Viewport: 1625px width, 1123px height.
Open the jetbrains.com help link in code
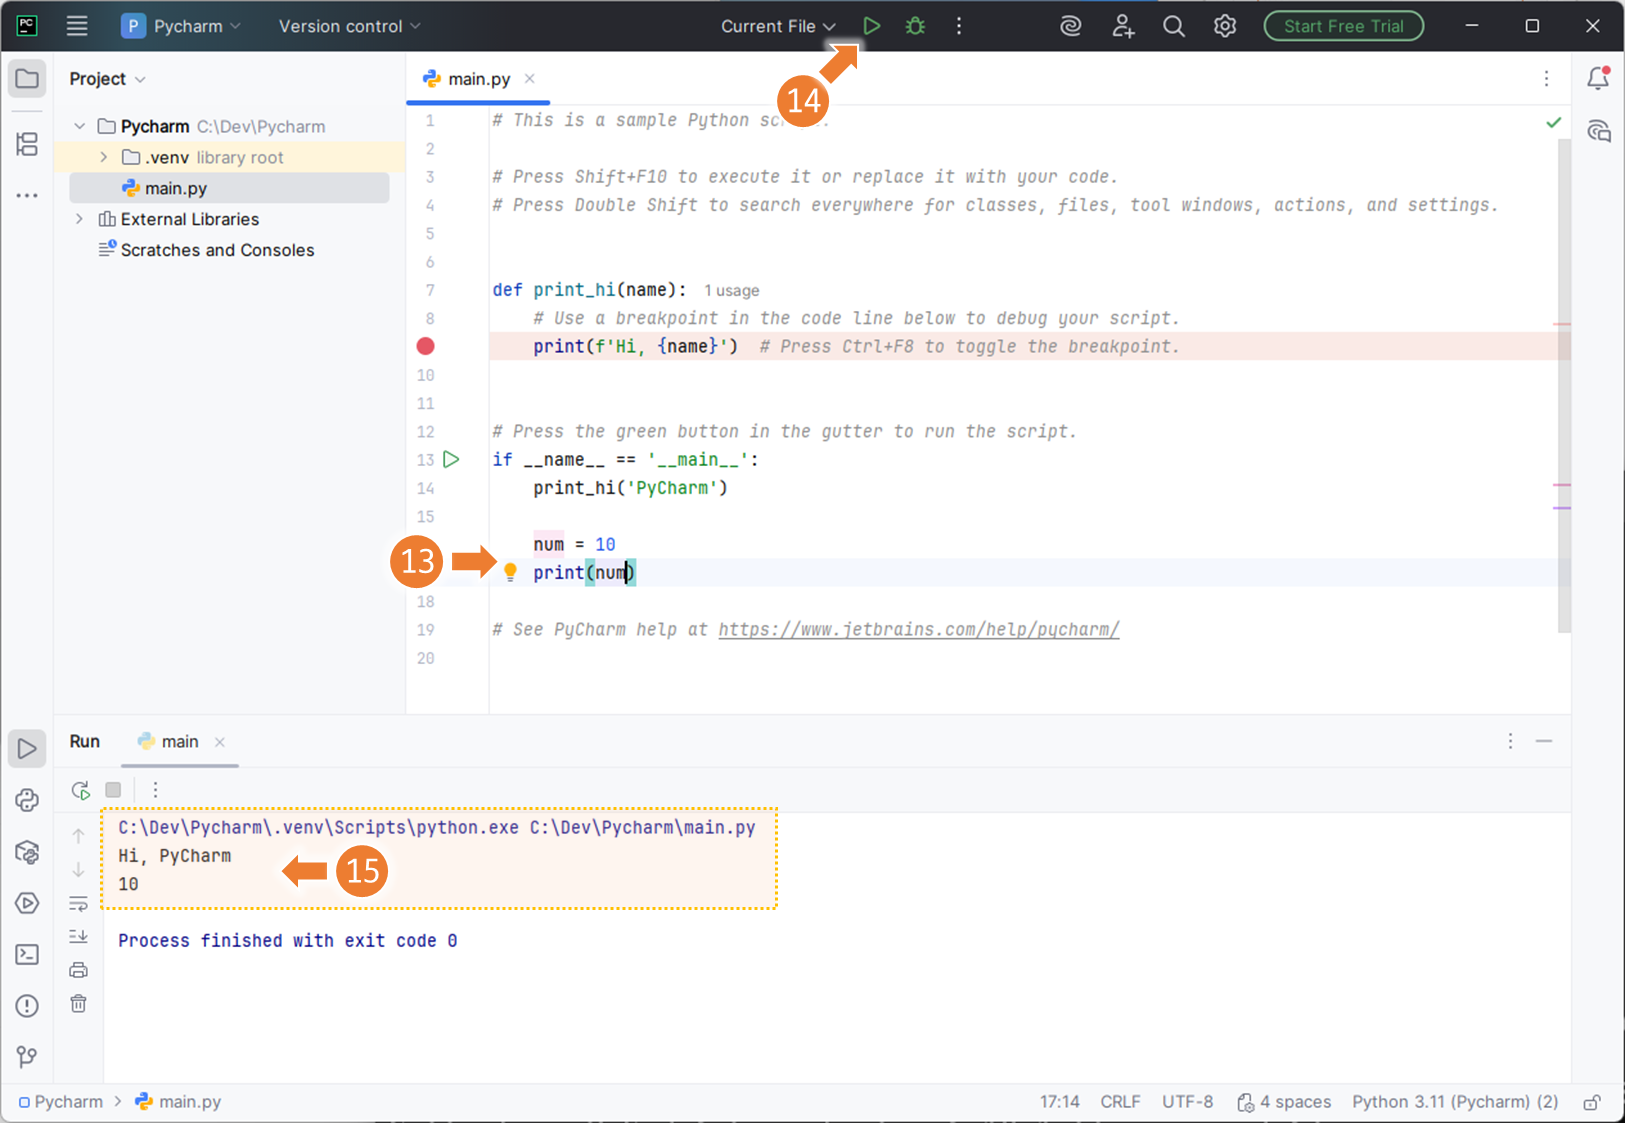918,629
